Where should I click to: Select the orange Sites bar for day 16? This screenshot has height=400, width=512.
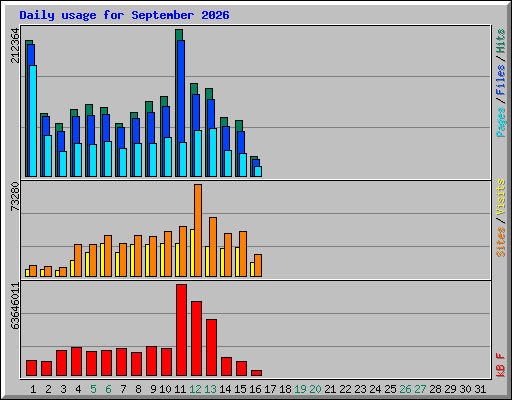point(258,265)
